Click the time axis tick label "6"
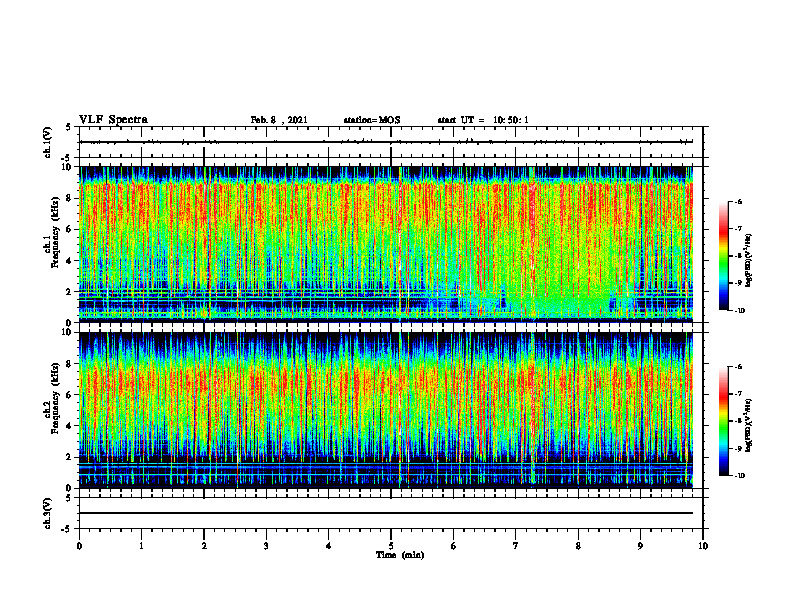Screen dimensions: 792x612 click(x=454, y=546)
